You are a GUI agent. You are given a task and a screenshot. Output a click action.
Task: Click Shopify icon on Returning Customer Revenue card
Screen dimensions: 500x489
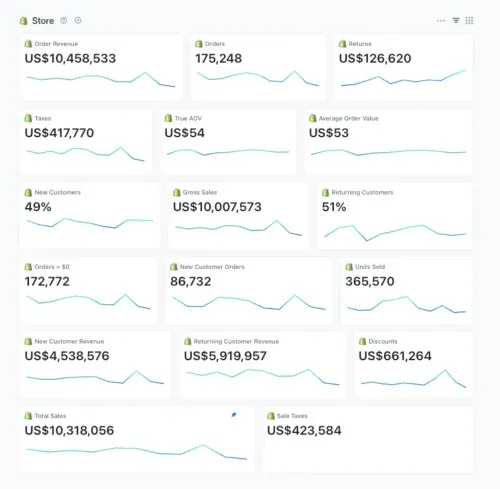tap(188, 341)
